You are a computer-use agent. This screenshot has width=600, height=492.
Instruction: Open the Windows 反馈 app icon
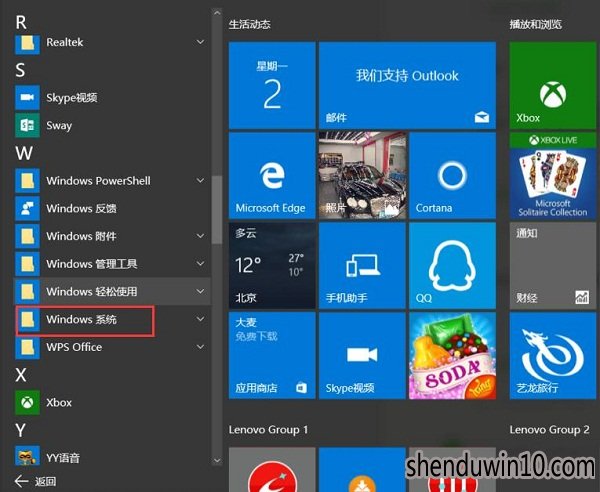[x=27, y=208]
